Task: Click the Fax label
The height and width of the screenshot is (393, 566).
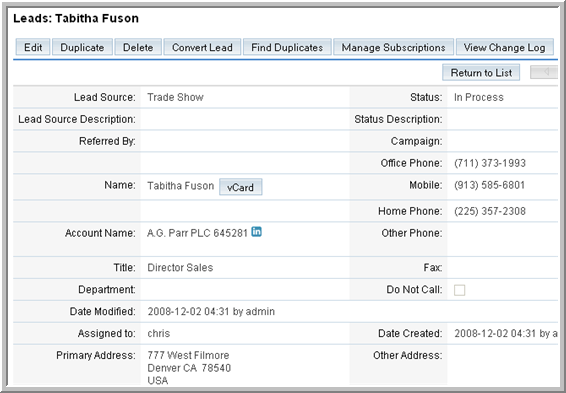Action: coord(433,267)
